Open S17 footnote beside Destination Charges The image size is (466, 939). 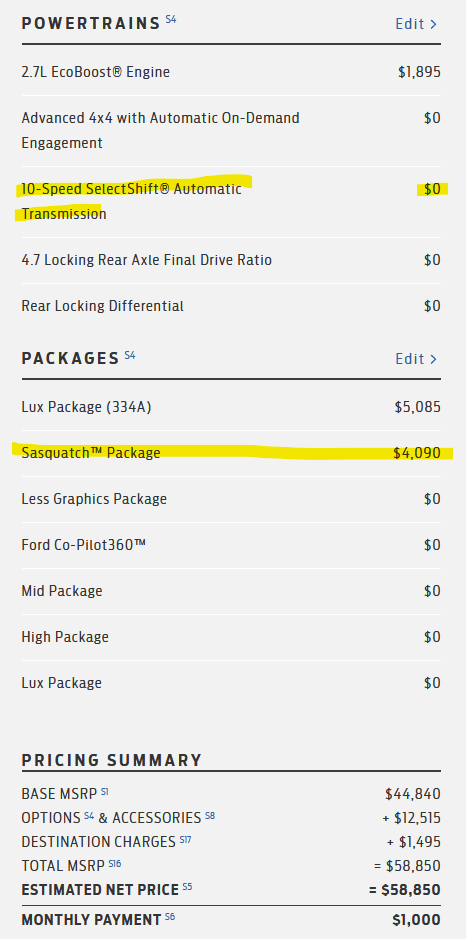tap(185, 839)
